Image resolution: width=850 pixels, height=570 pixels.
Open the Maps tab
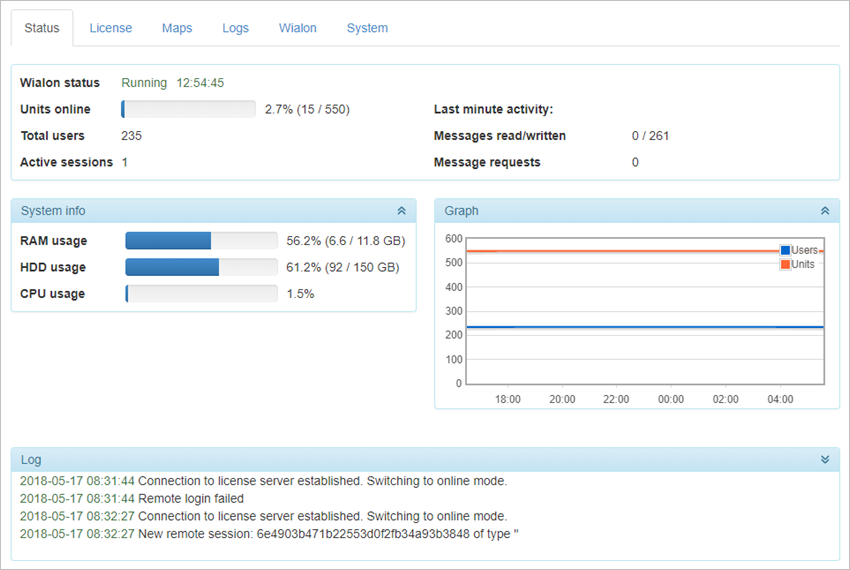point(177,28)
